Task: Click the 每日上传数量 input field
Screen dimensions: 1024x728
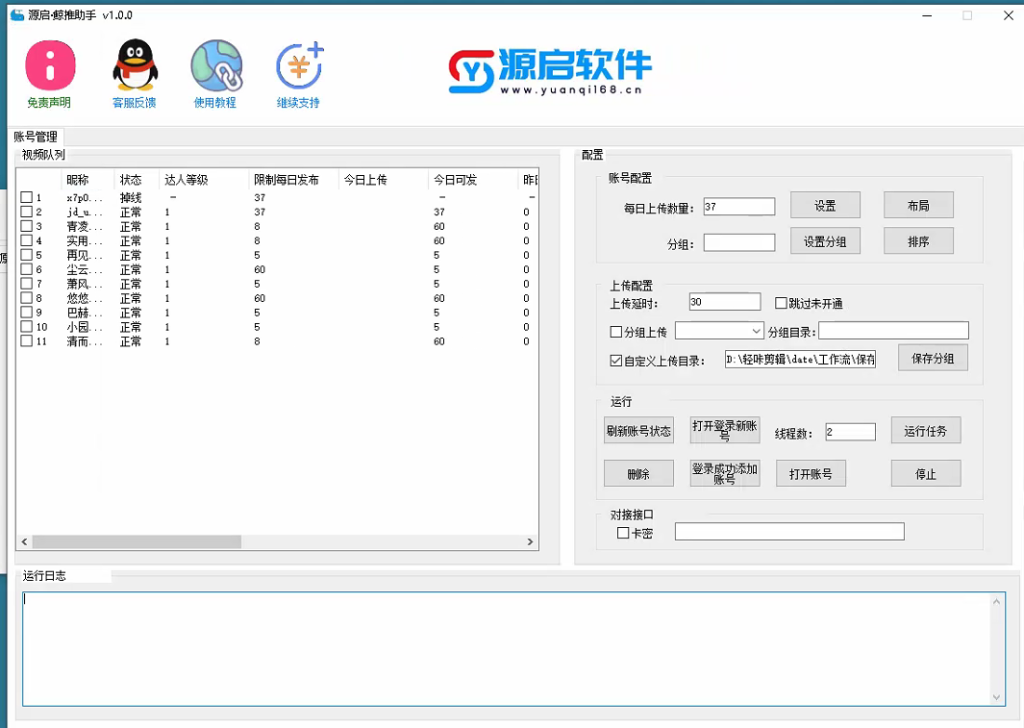Action: [x=739, y=207]
